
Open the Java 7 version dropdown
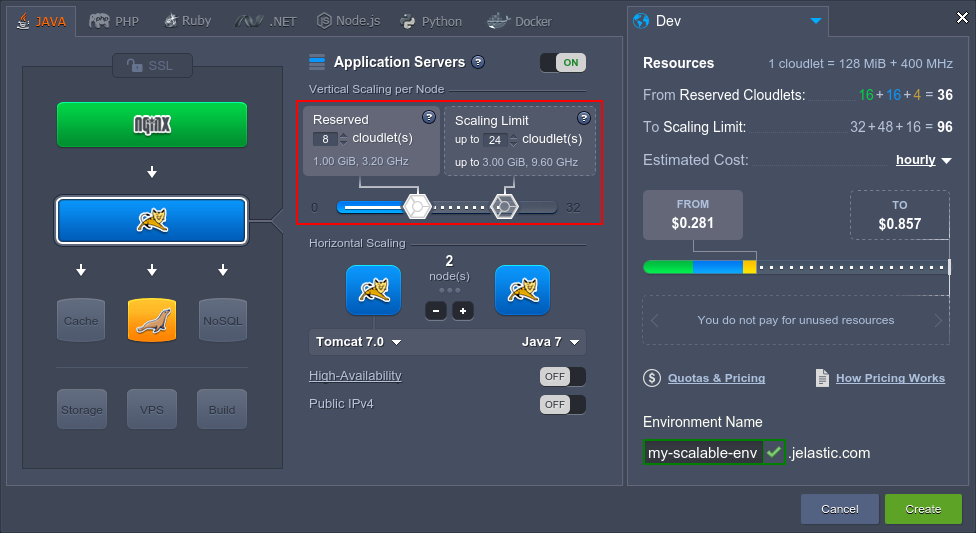(550, 342)
